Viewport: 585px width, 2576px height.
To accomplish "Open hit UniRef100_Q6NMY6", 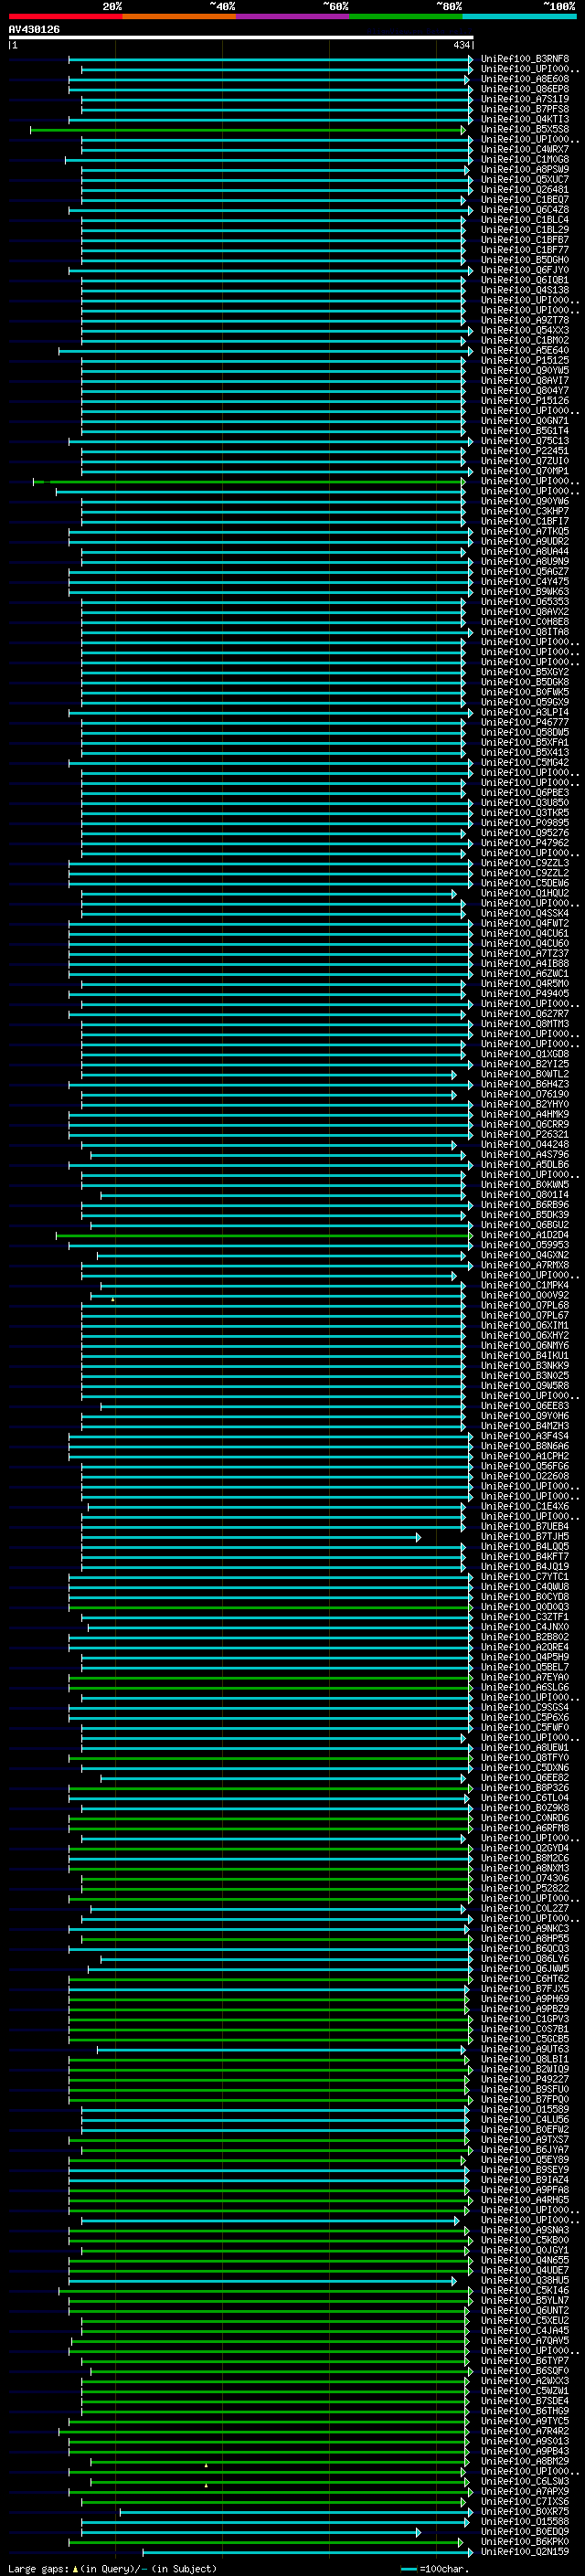I will pos(525,1346).
